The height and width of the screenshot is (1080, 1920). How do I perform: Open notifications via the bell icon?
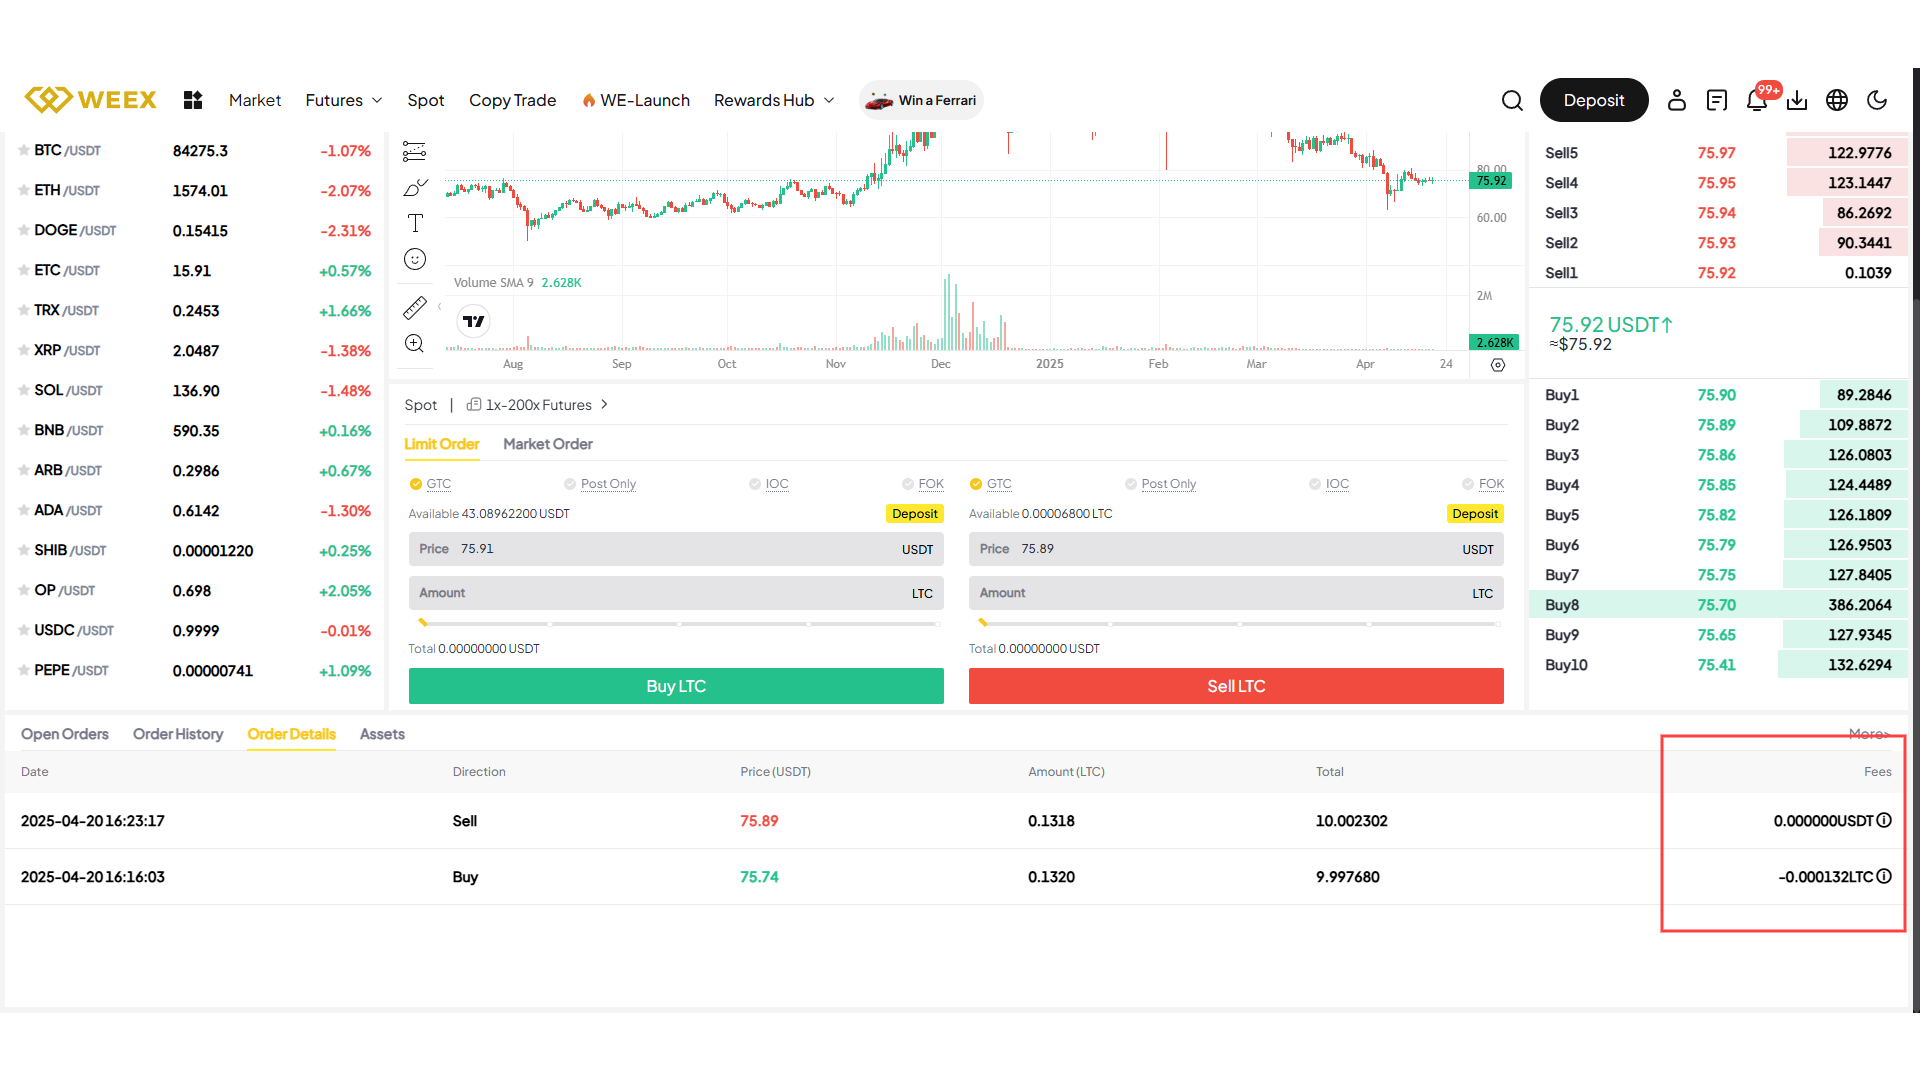(x=1757, y=100)
